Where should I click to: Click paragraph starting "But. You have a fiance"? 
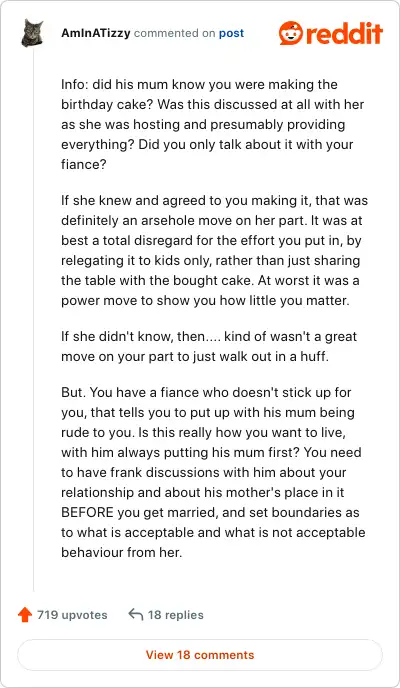[213, 472]
